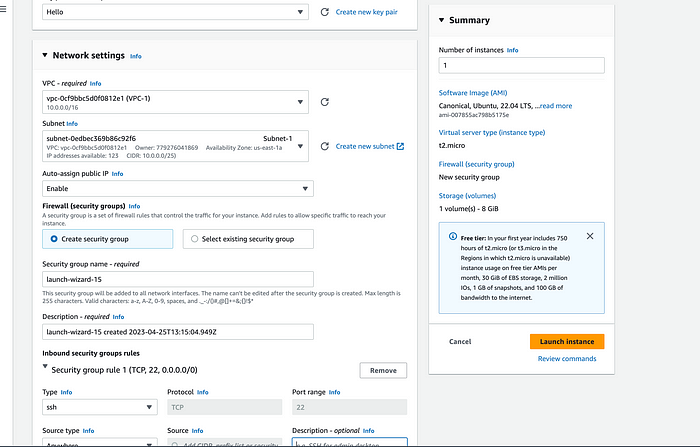This screenshot has width=700, height=447.
Task: Open Virtual server type summary link
Action: point(492,132)
